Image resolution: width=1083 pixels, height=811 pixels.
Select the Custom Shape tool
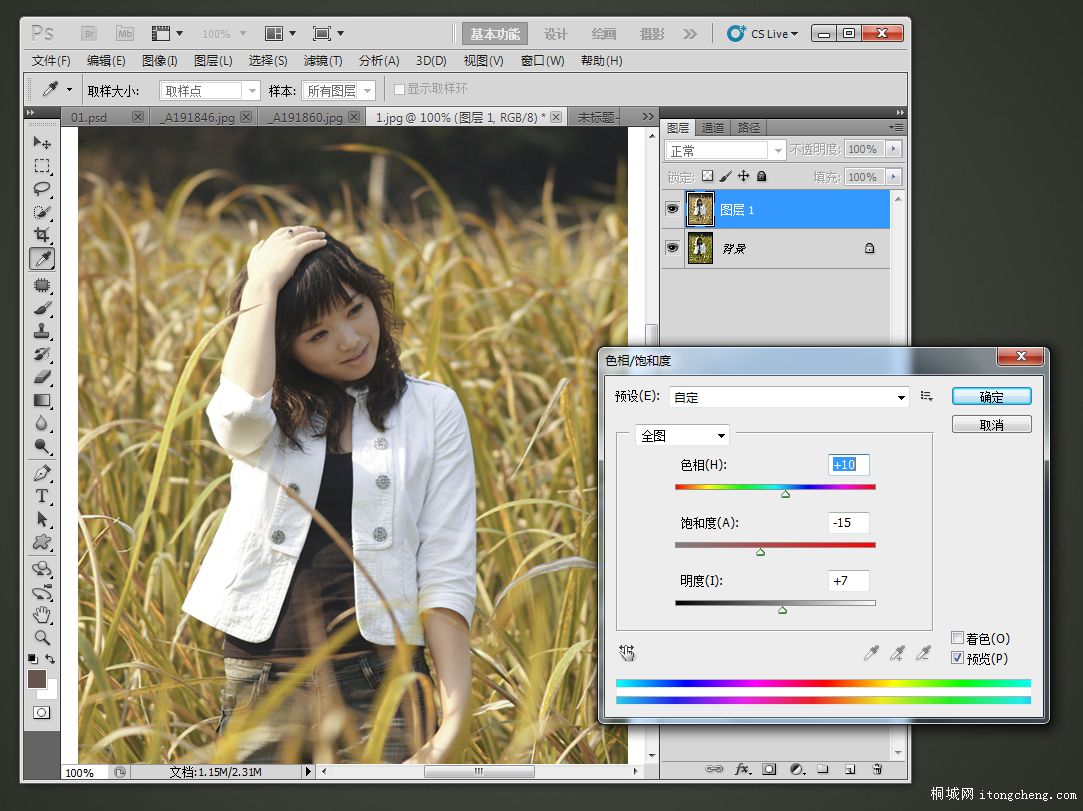tap(42, 542)
